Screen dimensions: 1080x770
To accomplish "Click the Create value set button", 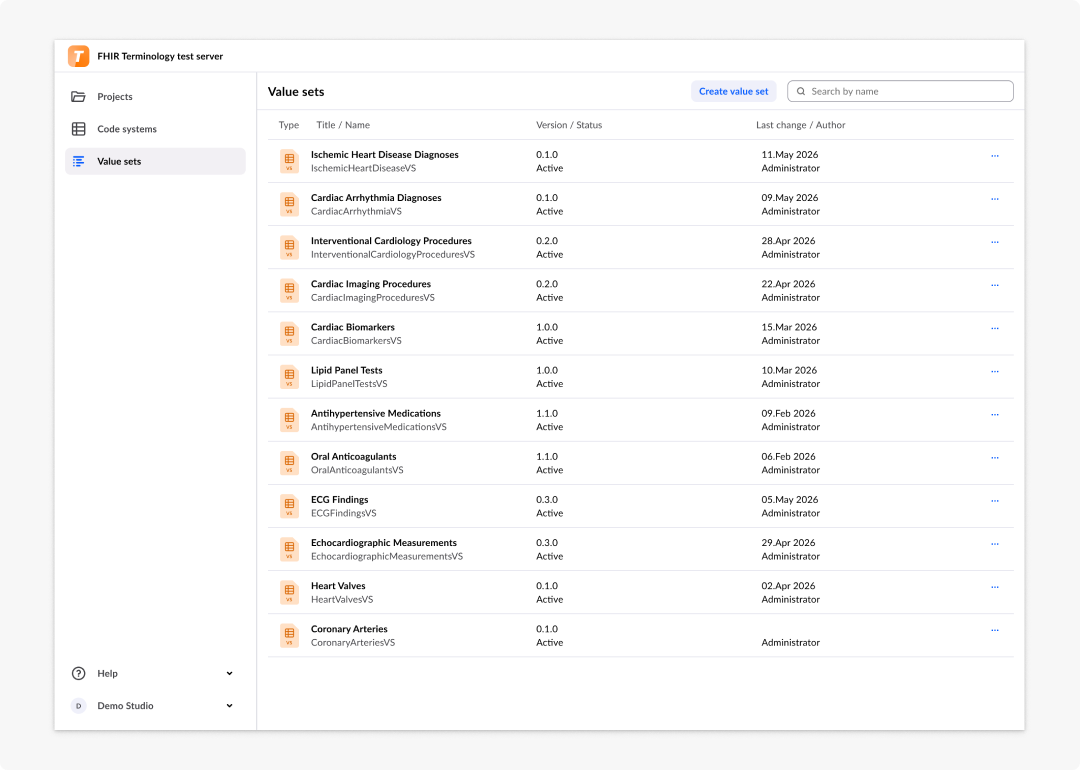I will click(734, 91).
